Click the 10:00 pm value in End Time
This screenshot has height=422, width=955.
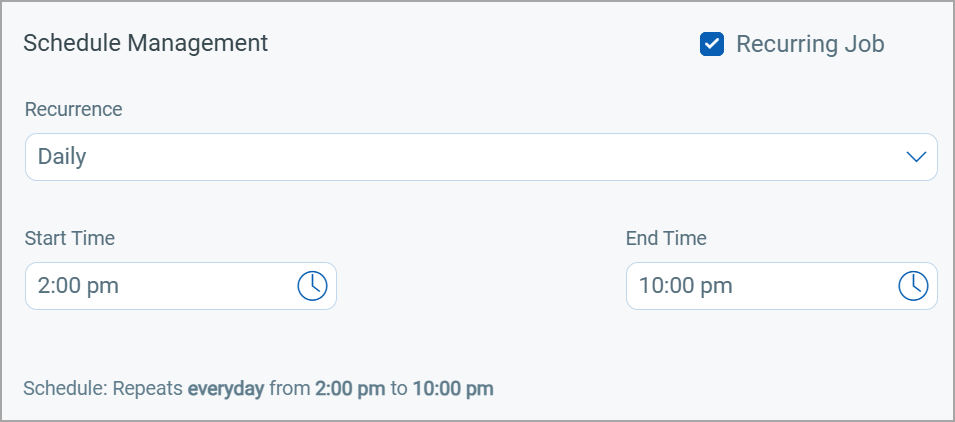click(x=685, y=286)
